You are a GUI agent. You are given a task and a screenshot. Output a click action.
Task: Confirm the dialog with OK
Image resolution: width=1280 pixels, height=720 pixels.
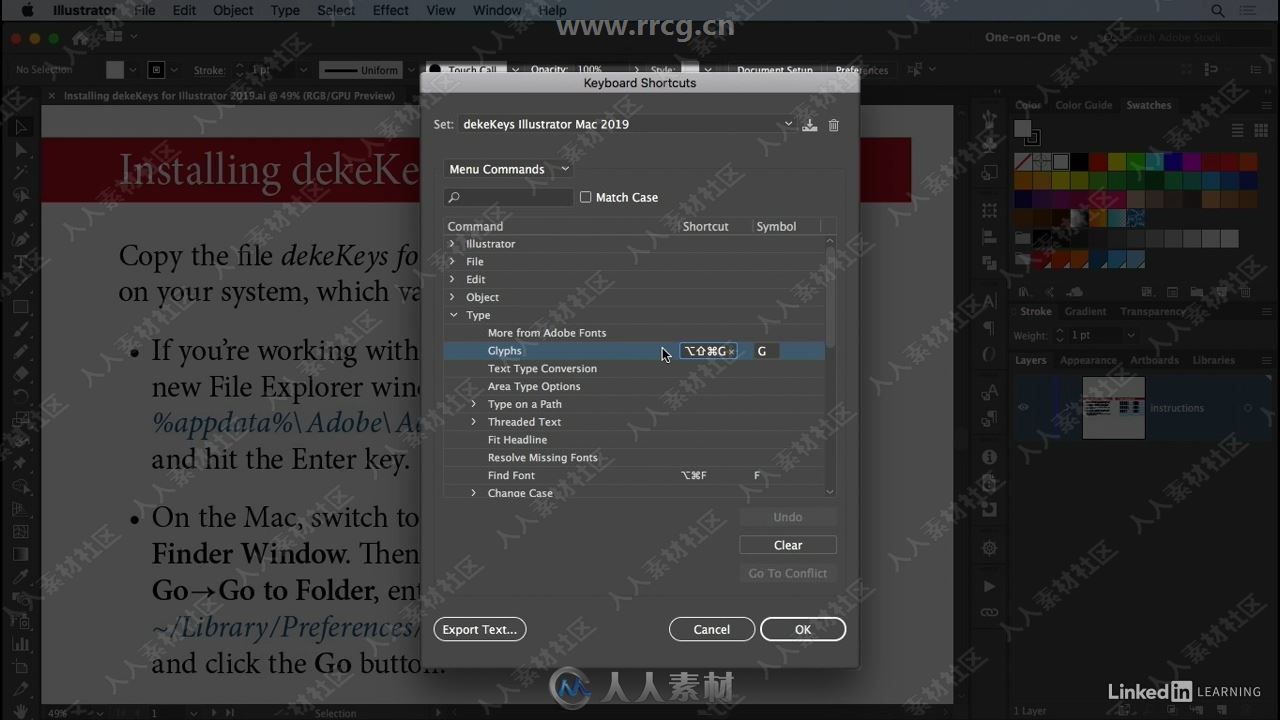(x=803, y=630)
